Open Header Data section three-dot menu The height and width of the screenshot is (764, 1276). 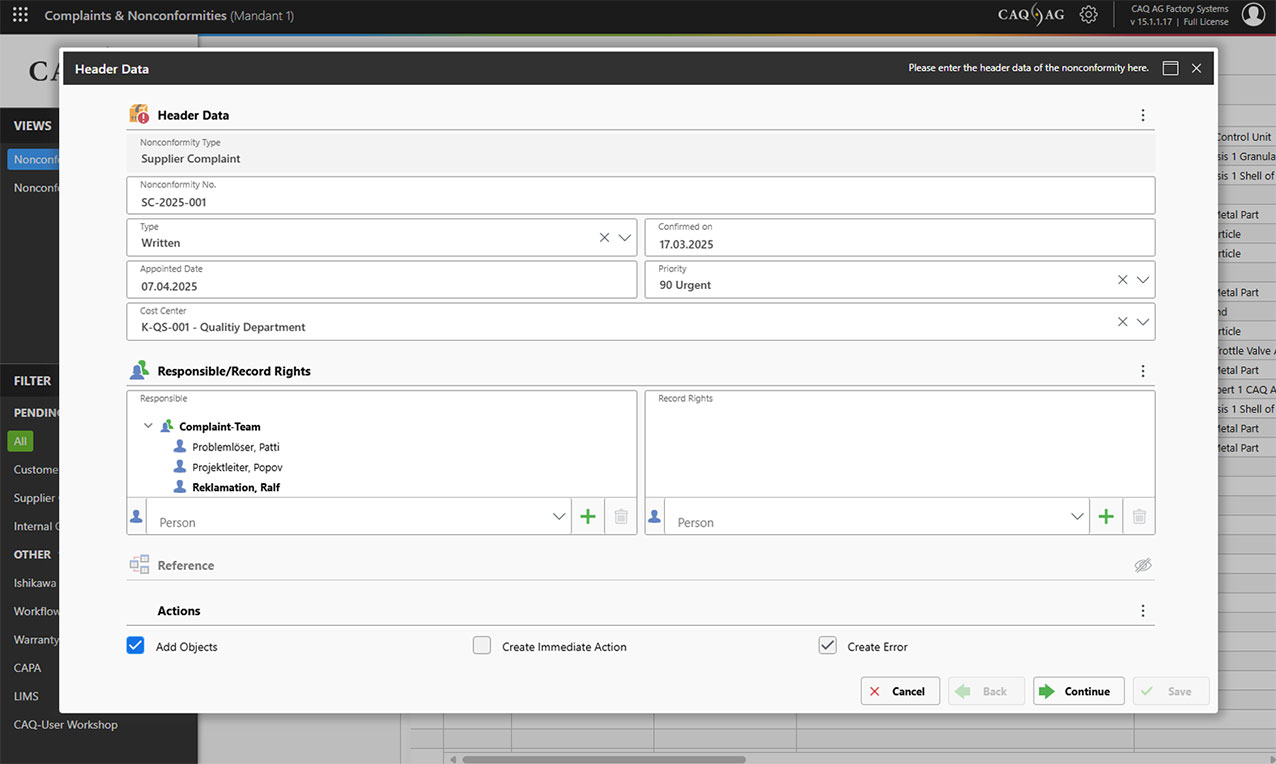[x=1143, y=115]
